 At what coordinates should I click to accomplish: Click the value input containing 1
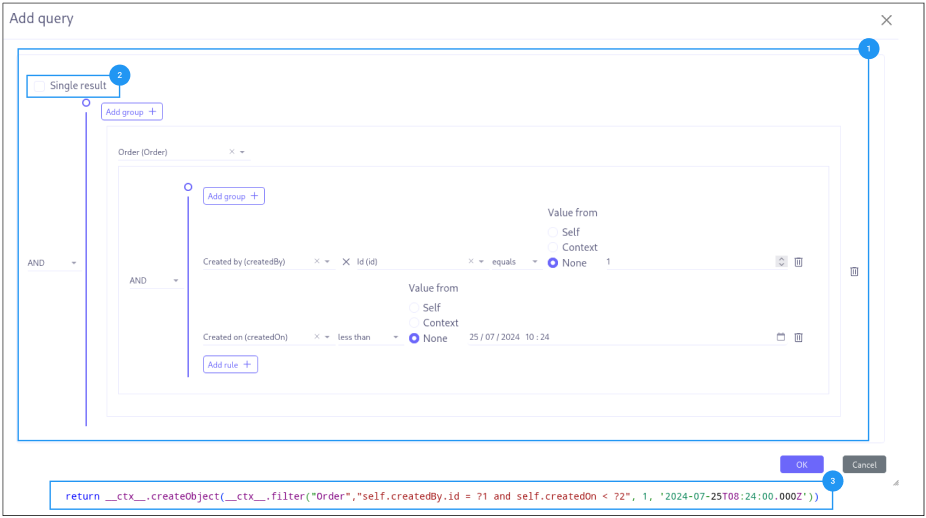pos(689,262)
